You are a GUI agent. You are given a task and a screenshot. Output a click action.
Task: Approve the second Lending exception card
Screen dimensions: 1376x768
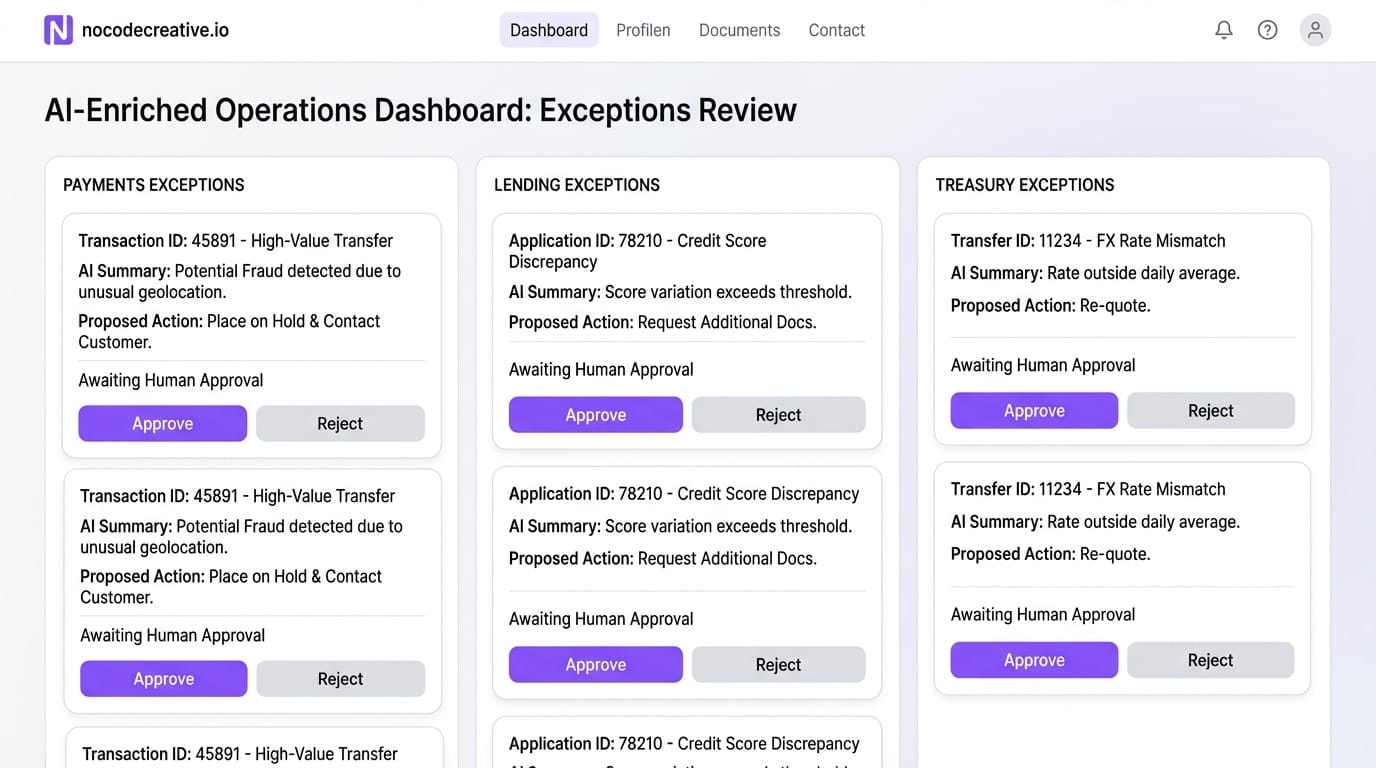pyautogui.click(x=595, y=665)
